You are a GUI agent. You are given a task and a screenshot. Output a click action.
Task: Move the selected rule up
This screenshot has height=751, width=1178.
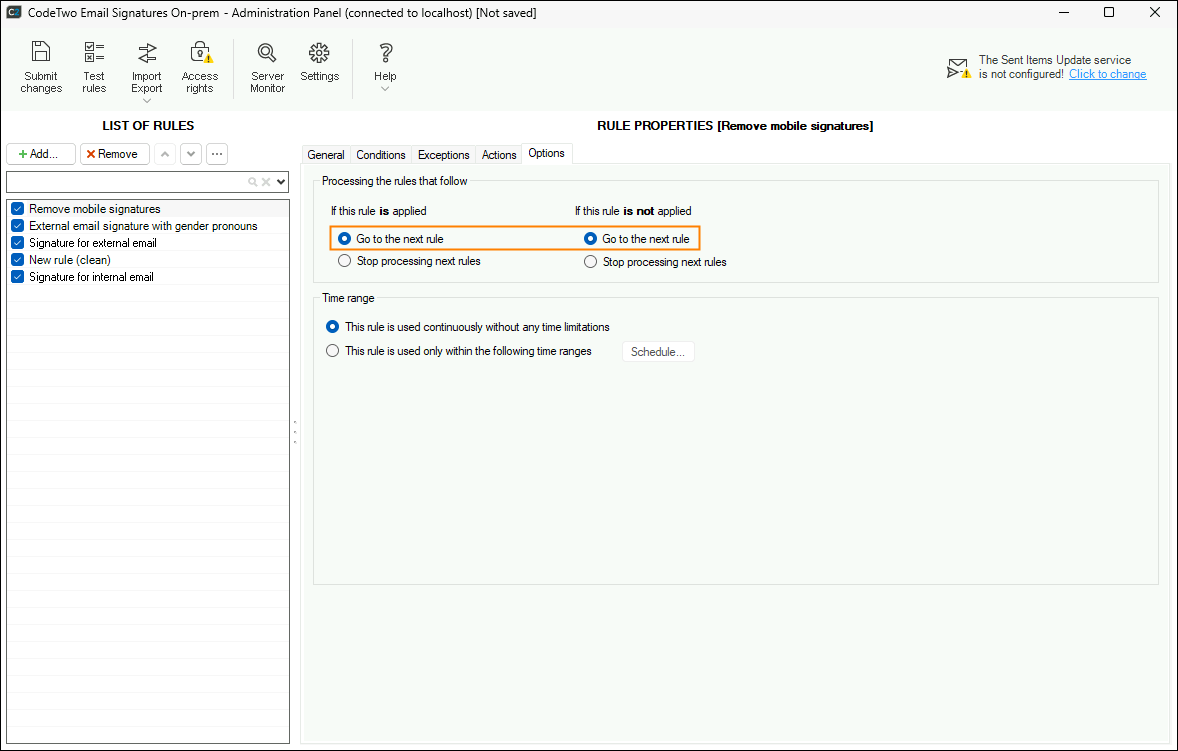[x=165, y=154]
